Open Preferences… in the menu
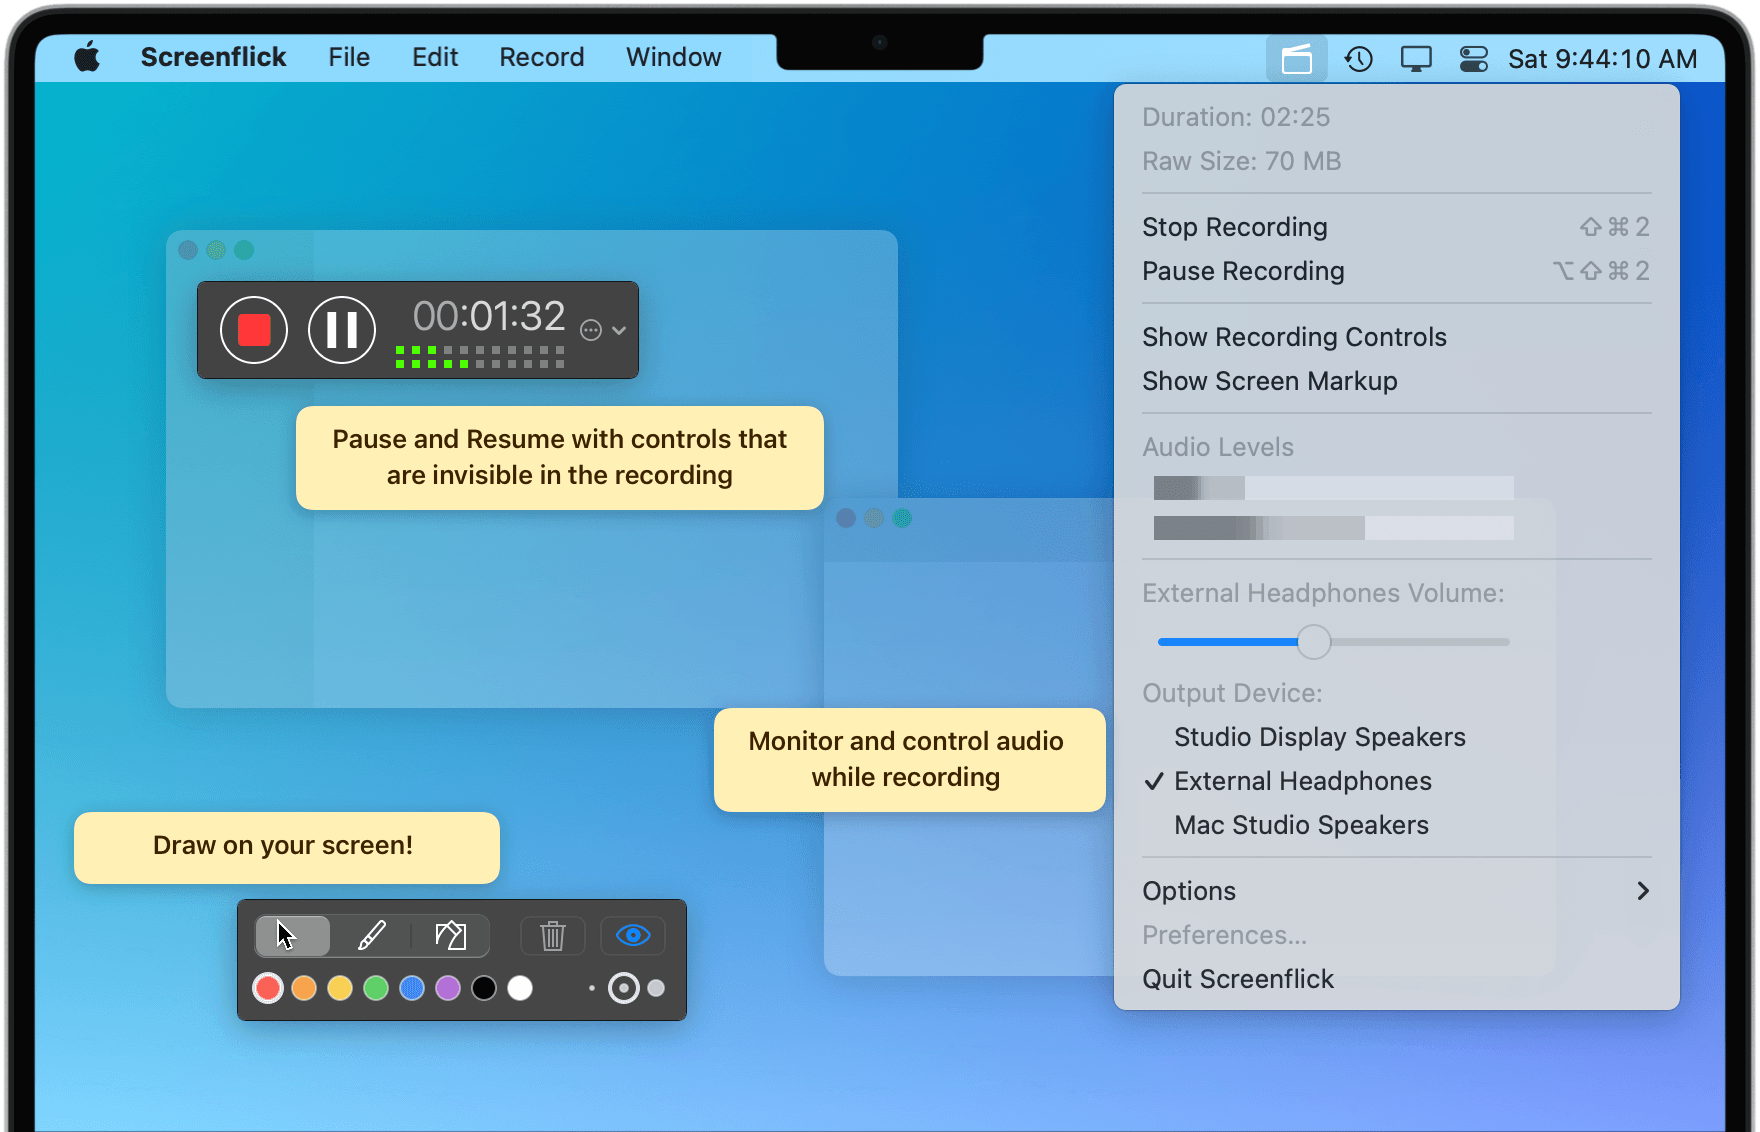Viewport: 1760px width, 1132px height. click(x=1396, y=935)
